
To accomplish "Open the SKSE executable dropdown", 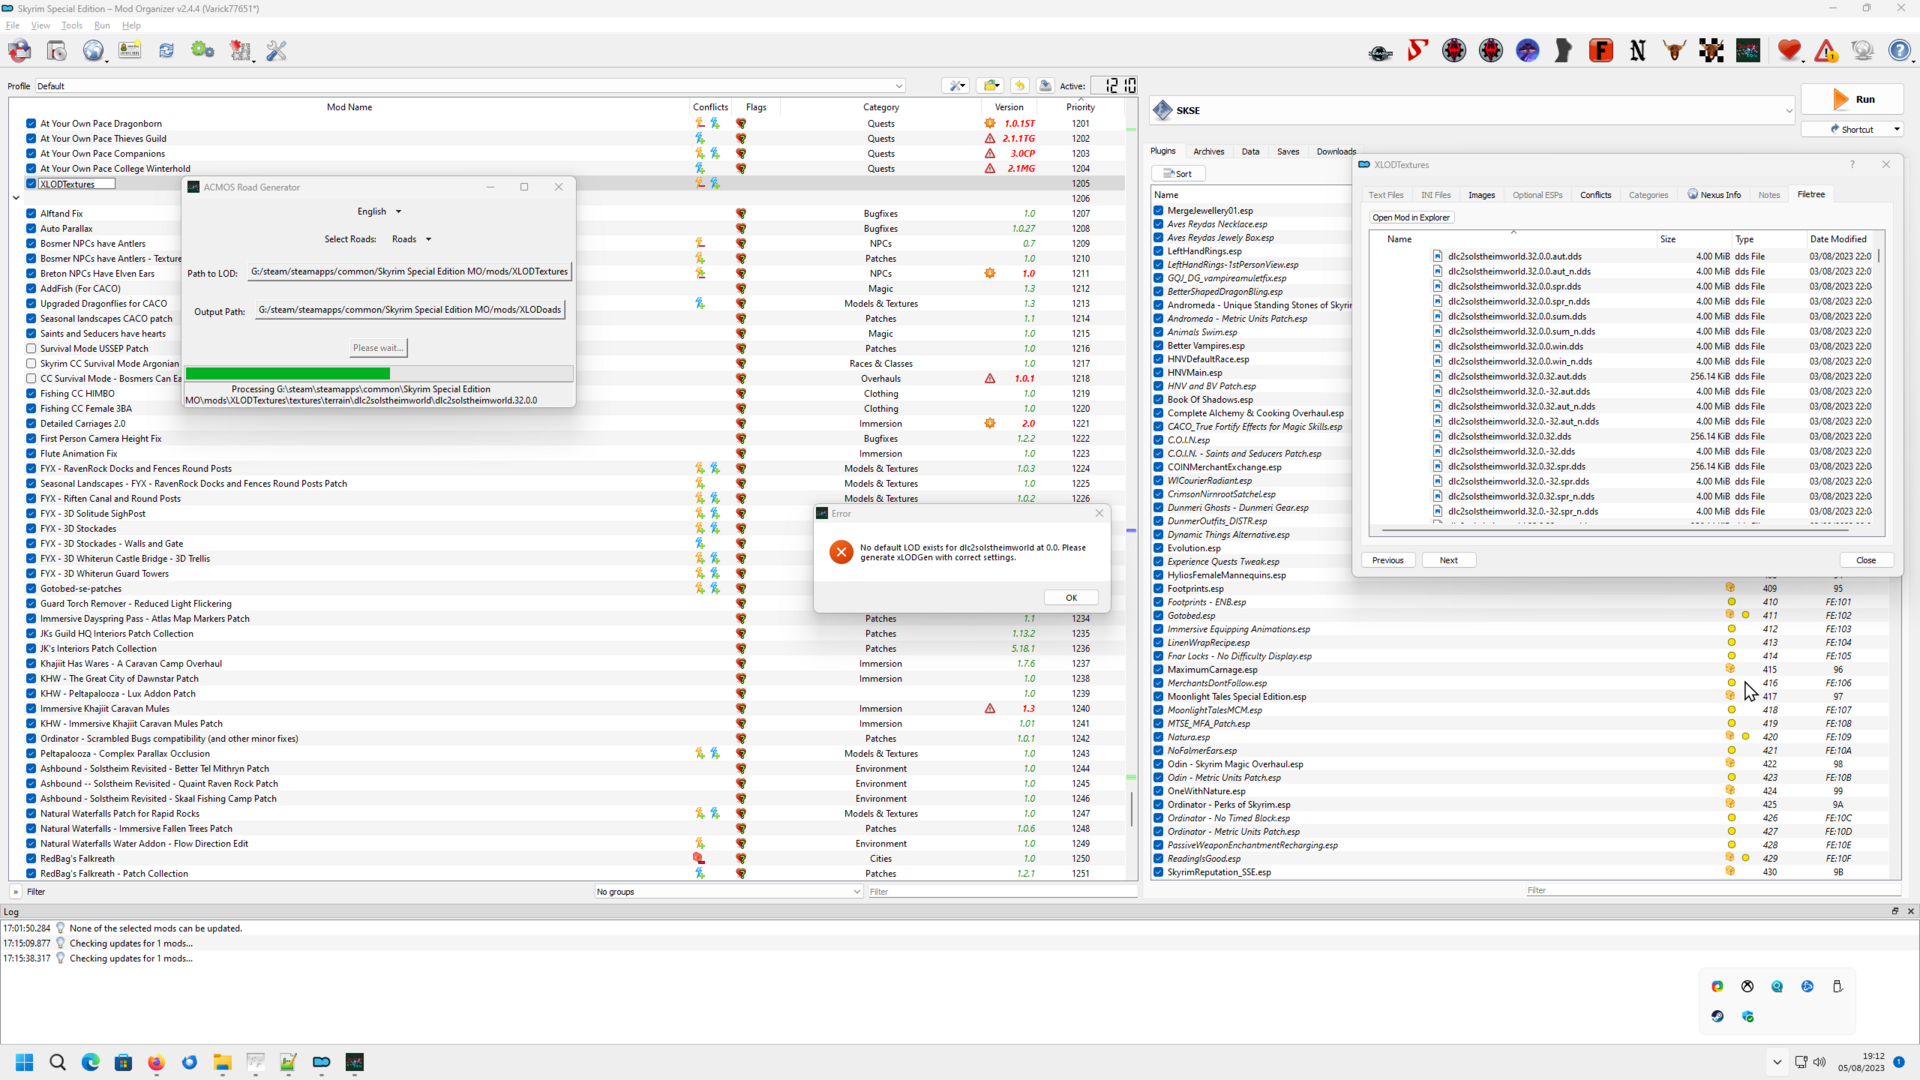I will 1472,110.
